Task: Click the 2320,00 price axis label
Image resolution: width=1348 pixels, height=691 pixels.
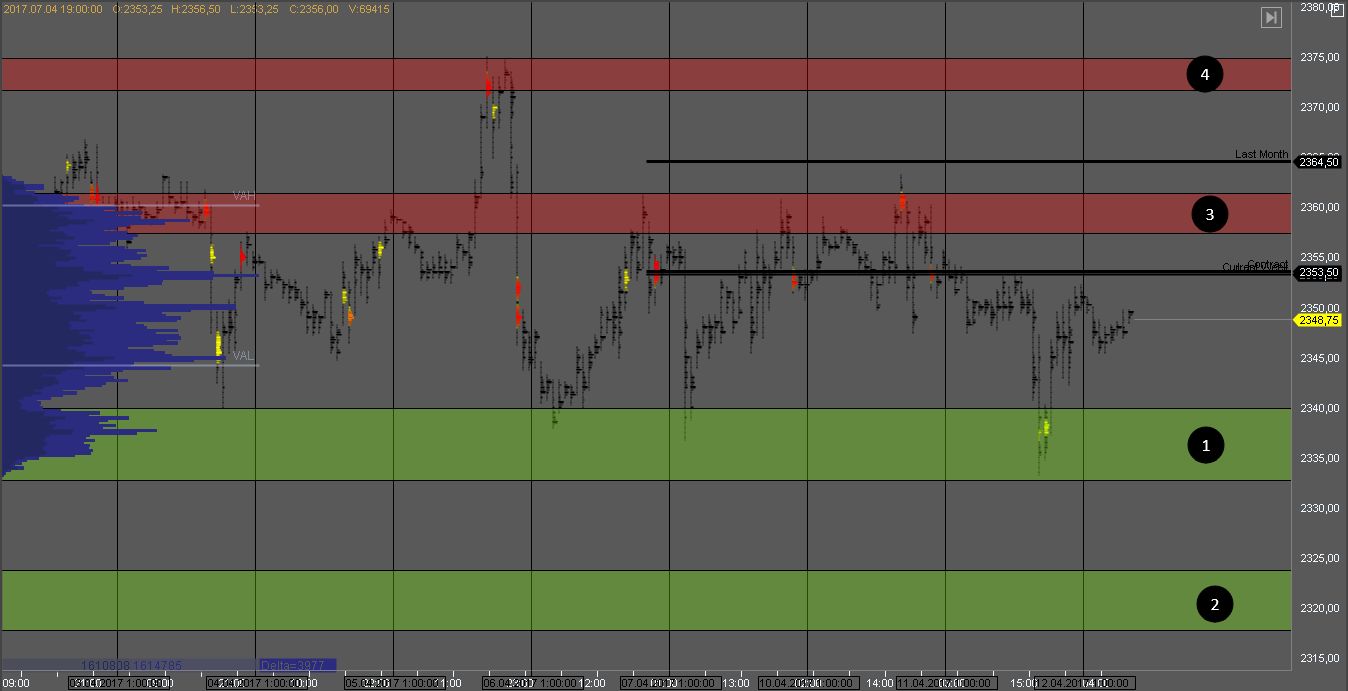Action: [x=1319, y=608]
